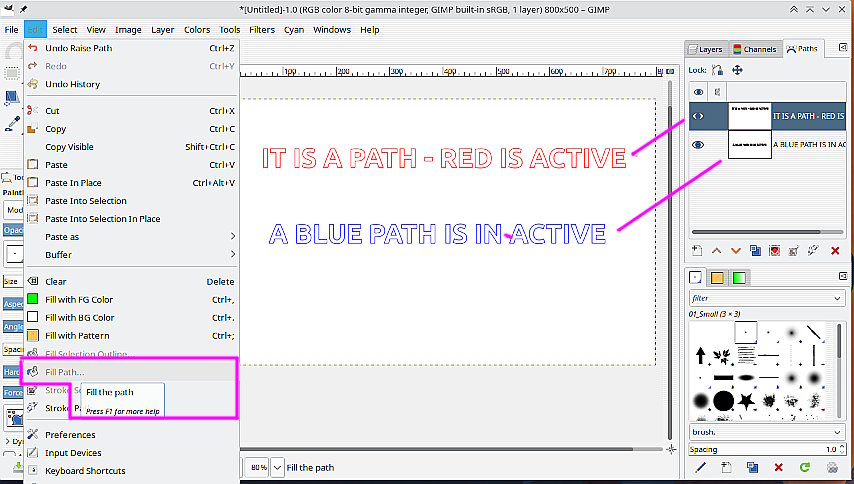The width and height of the screenshot is (854, 484).
Task: Select the black star brush
Action: click(746, 401)
